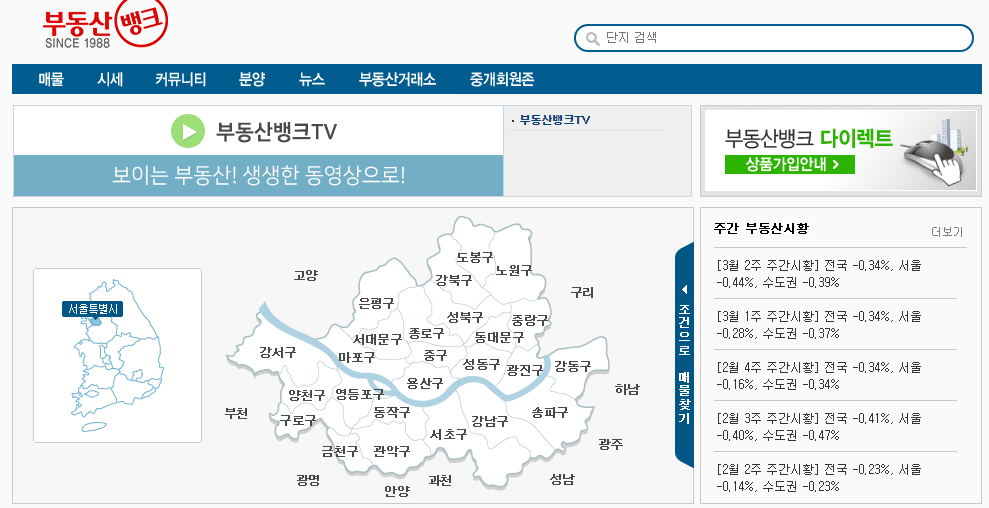Open the 시세 menu

(110, 79)
